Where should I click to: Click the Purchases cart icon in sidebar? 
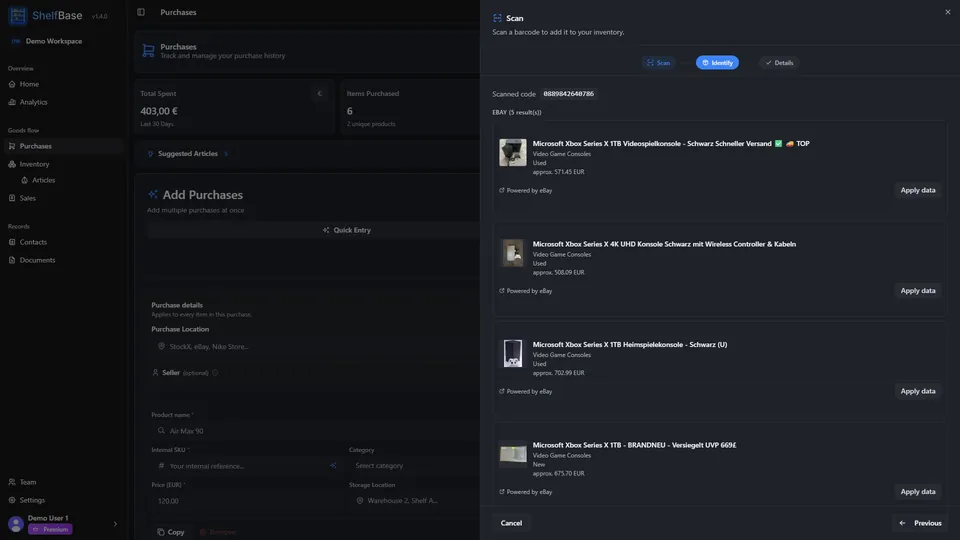pyautogui.click(x=12, y=146)
